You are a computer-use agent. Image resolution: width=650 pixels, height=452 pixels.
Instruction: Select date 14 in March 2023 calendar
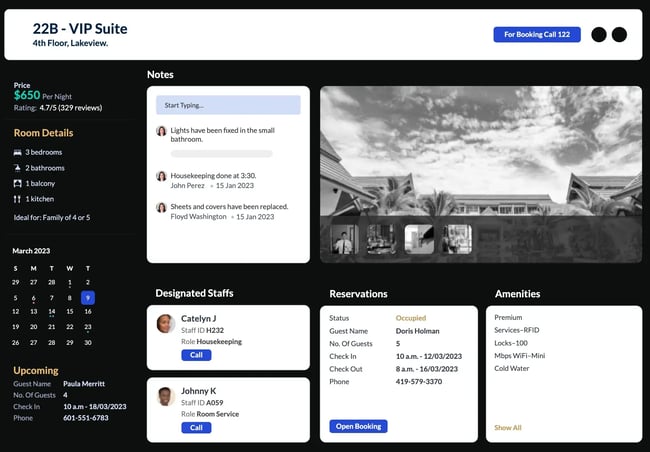click(51, 312)
